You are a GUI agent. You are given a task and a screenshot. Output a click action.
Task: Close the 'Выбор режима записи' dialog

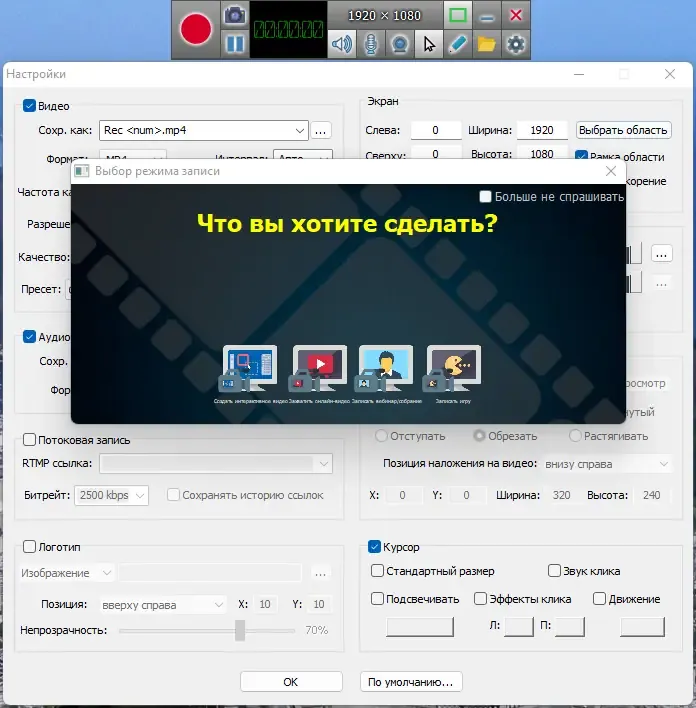pyautogui.click(x=611, y=171)
